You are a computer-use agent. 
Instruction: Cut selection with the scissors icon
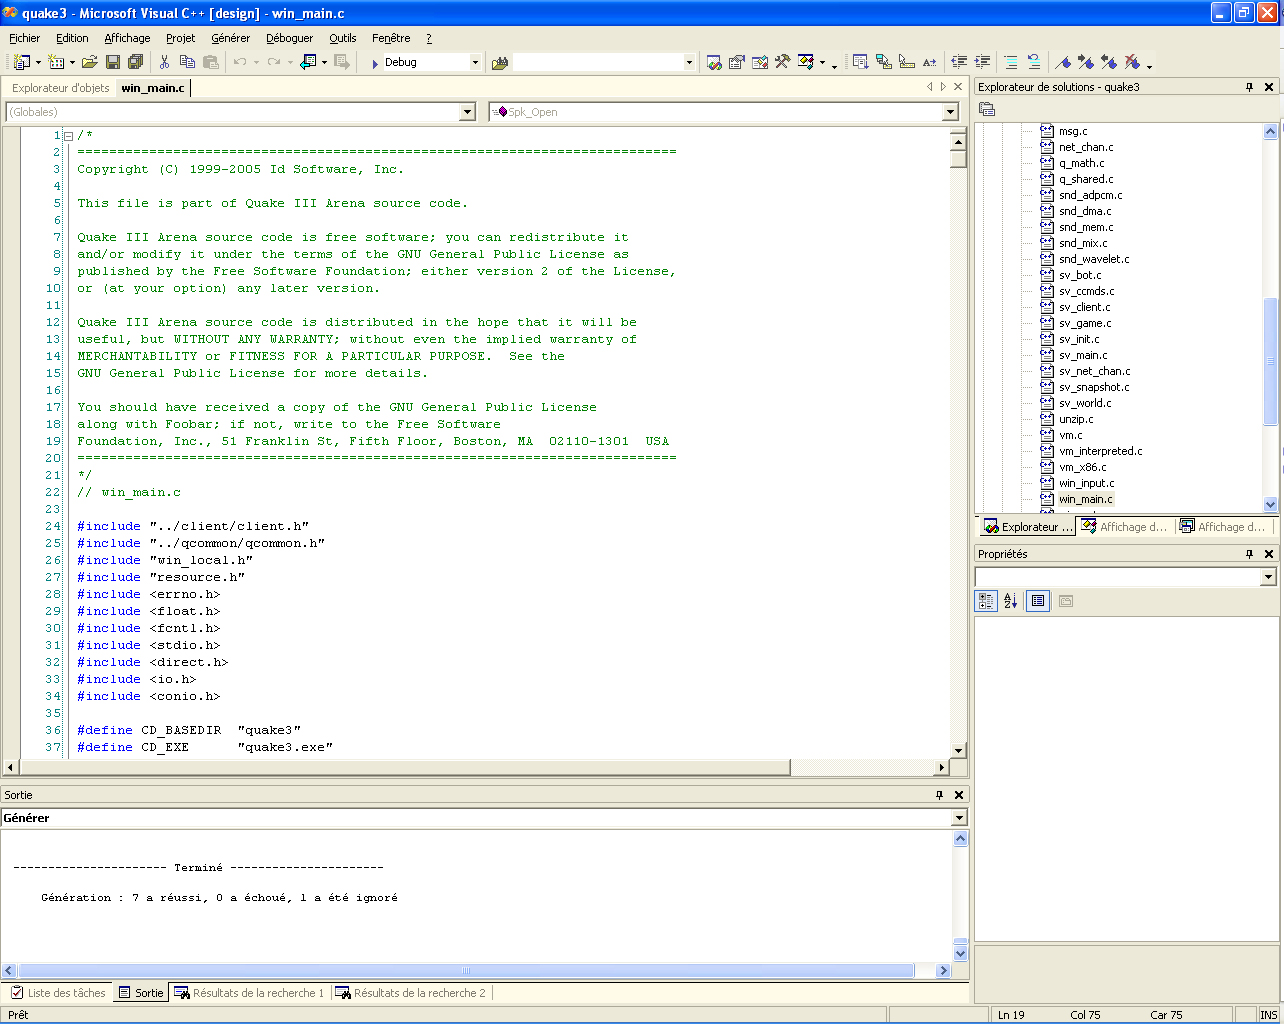(x=164, y=62)
